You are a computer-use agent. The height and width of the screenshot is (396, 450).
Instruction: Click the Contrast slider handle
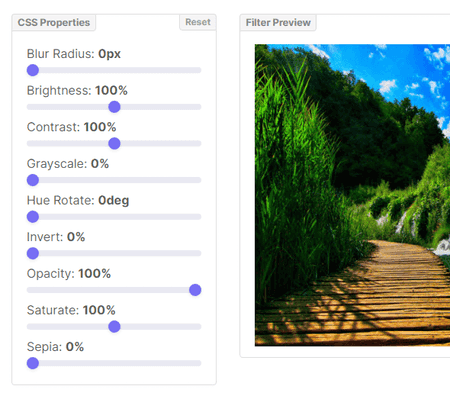(x=114, y=143)
